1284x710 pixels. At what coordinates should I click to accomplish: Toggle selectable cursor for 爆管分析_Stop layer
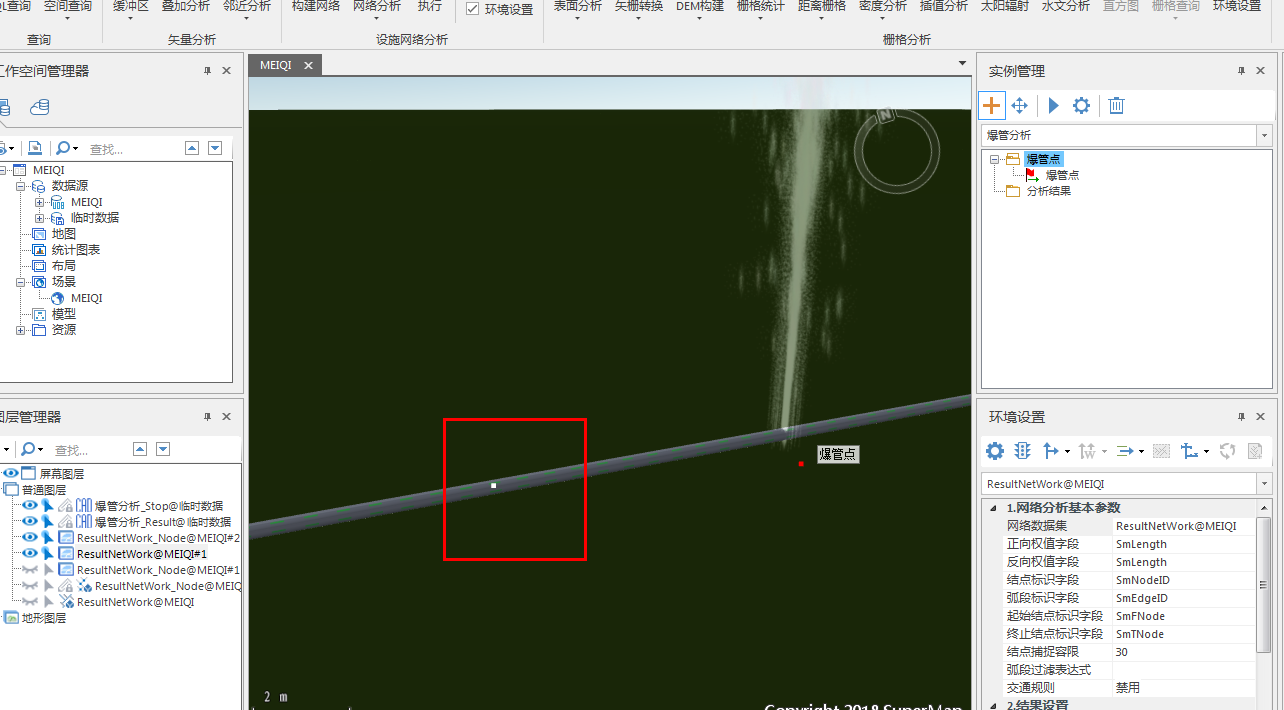tap(47, 505)
